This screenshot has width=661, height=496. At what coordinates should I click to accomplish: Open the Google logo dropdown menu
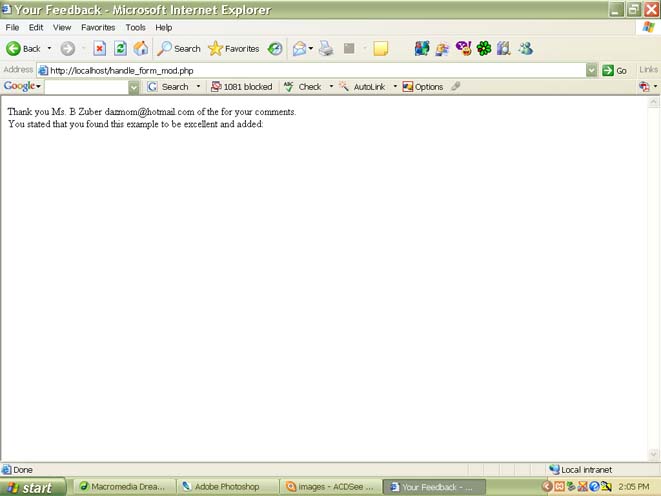(x=22, y=86)
